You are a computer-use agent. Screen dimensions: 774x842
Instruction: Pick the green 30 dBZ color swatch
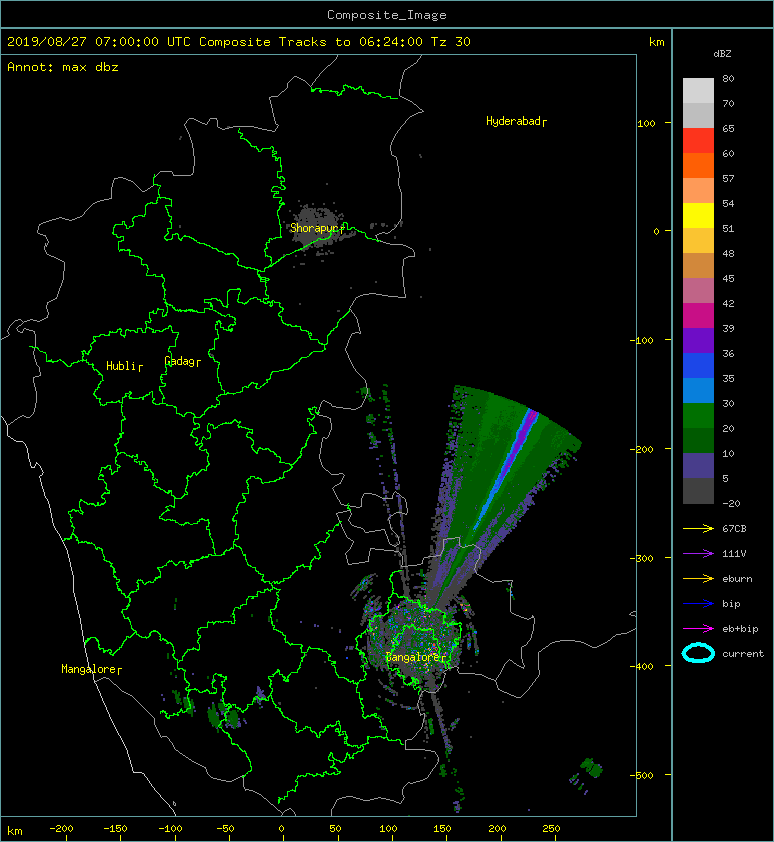click(x=698, y=415)
